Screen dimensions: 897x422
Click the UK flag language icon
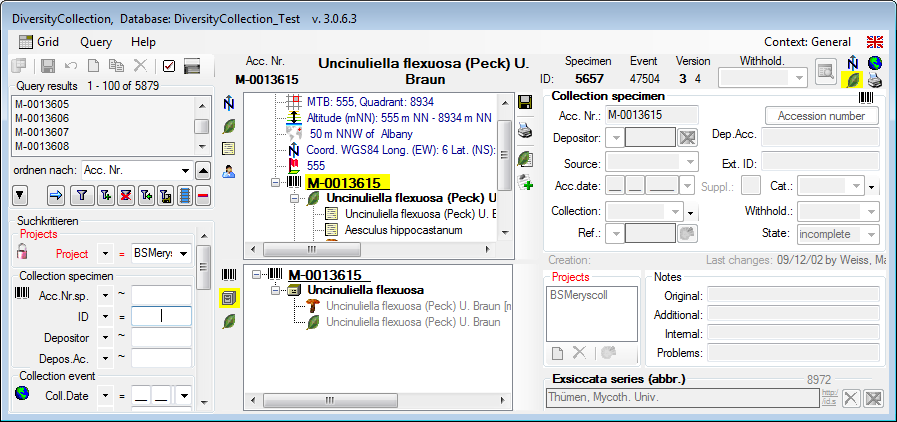pos(875,42)
